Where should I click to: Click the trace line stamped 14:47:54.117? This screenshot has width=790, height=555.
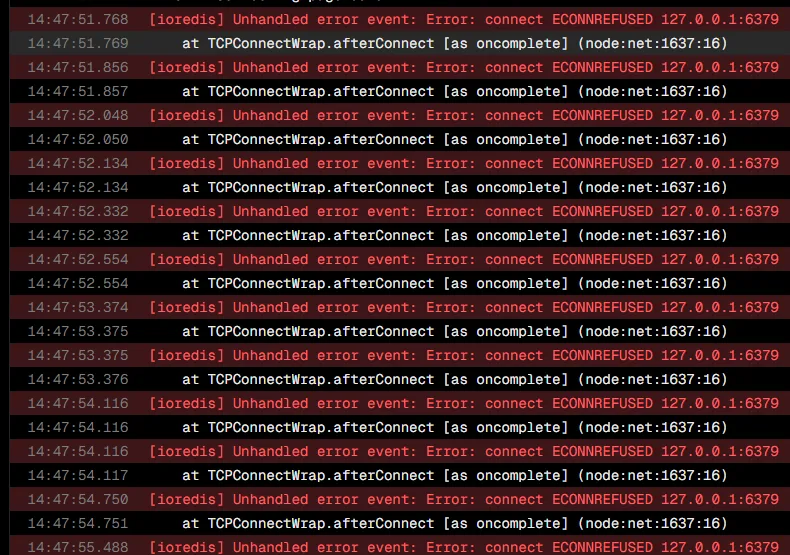pyautogui.click(x=400, y=475)
